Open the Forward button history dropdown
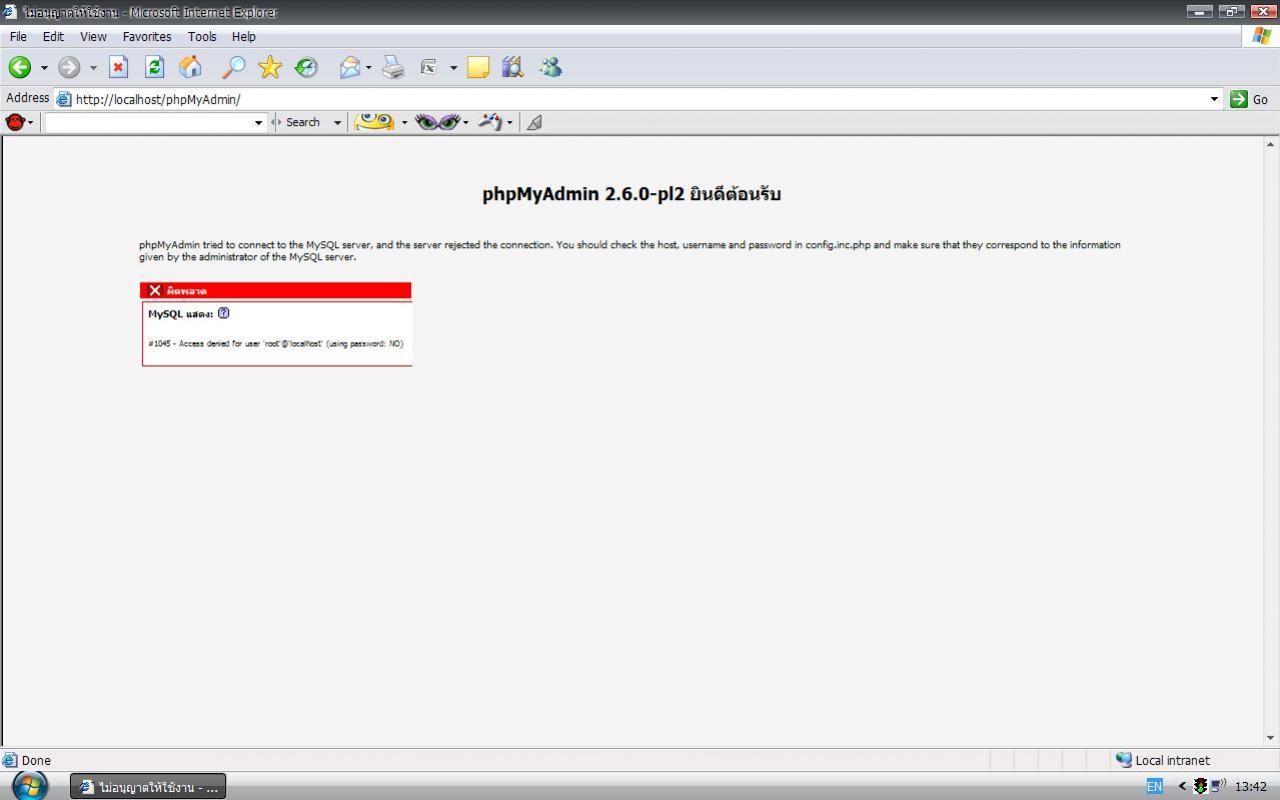The image size is (1280, 800). (x=93, y=68)
